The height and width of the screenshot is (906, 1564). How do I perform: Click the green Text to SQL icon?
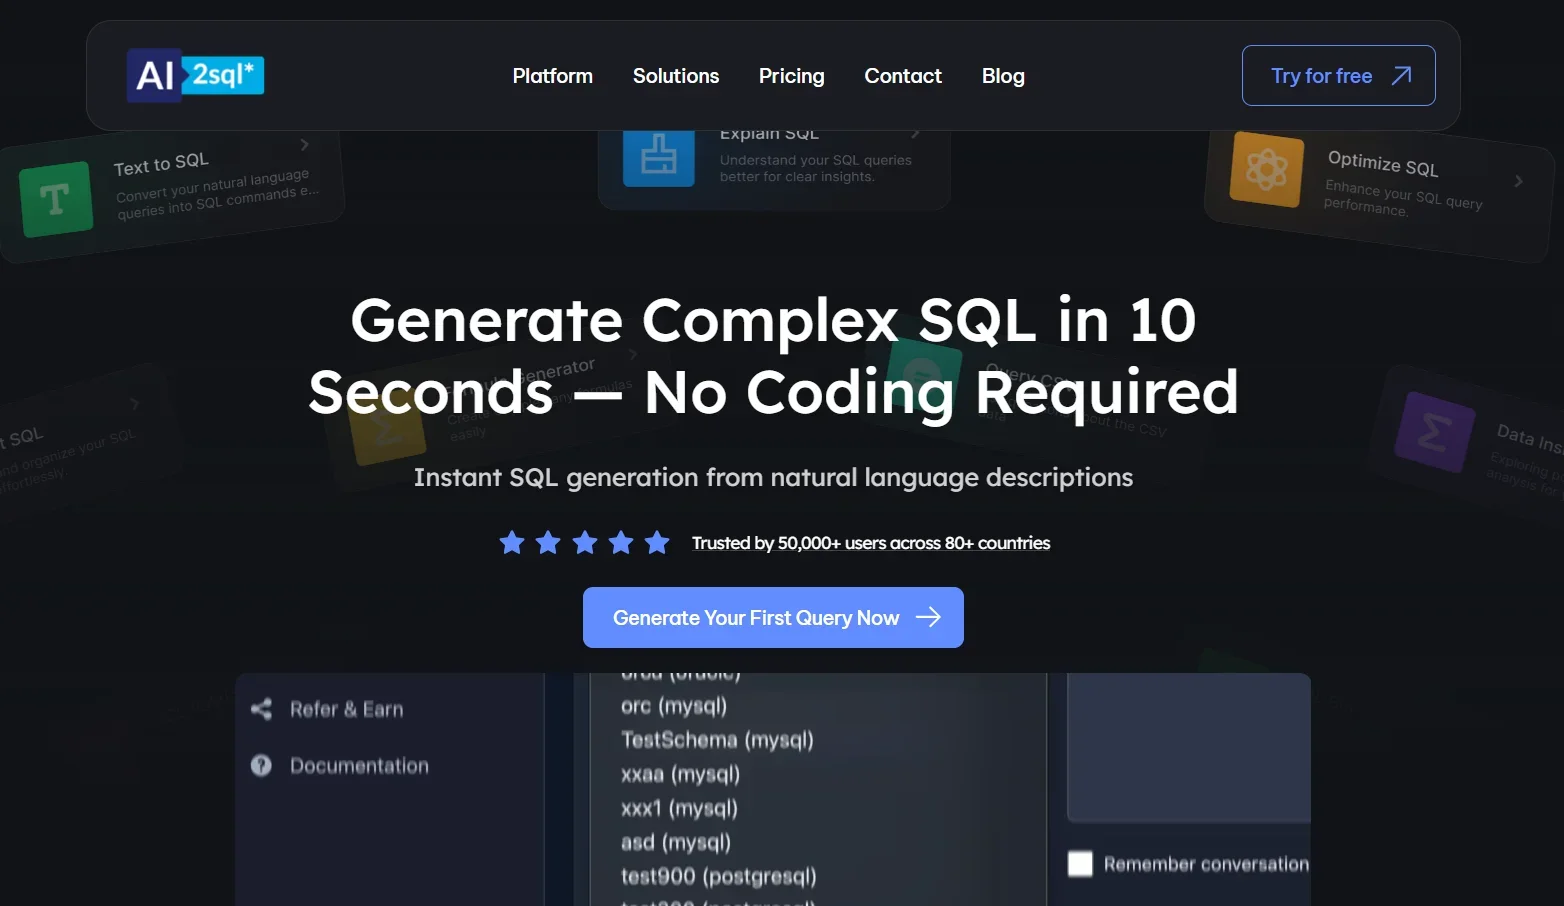[x=56, y=199]
